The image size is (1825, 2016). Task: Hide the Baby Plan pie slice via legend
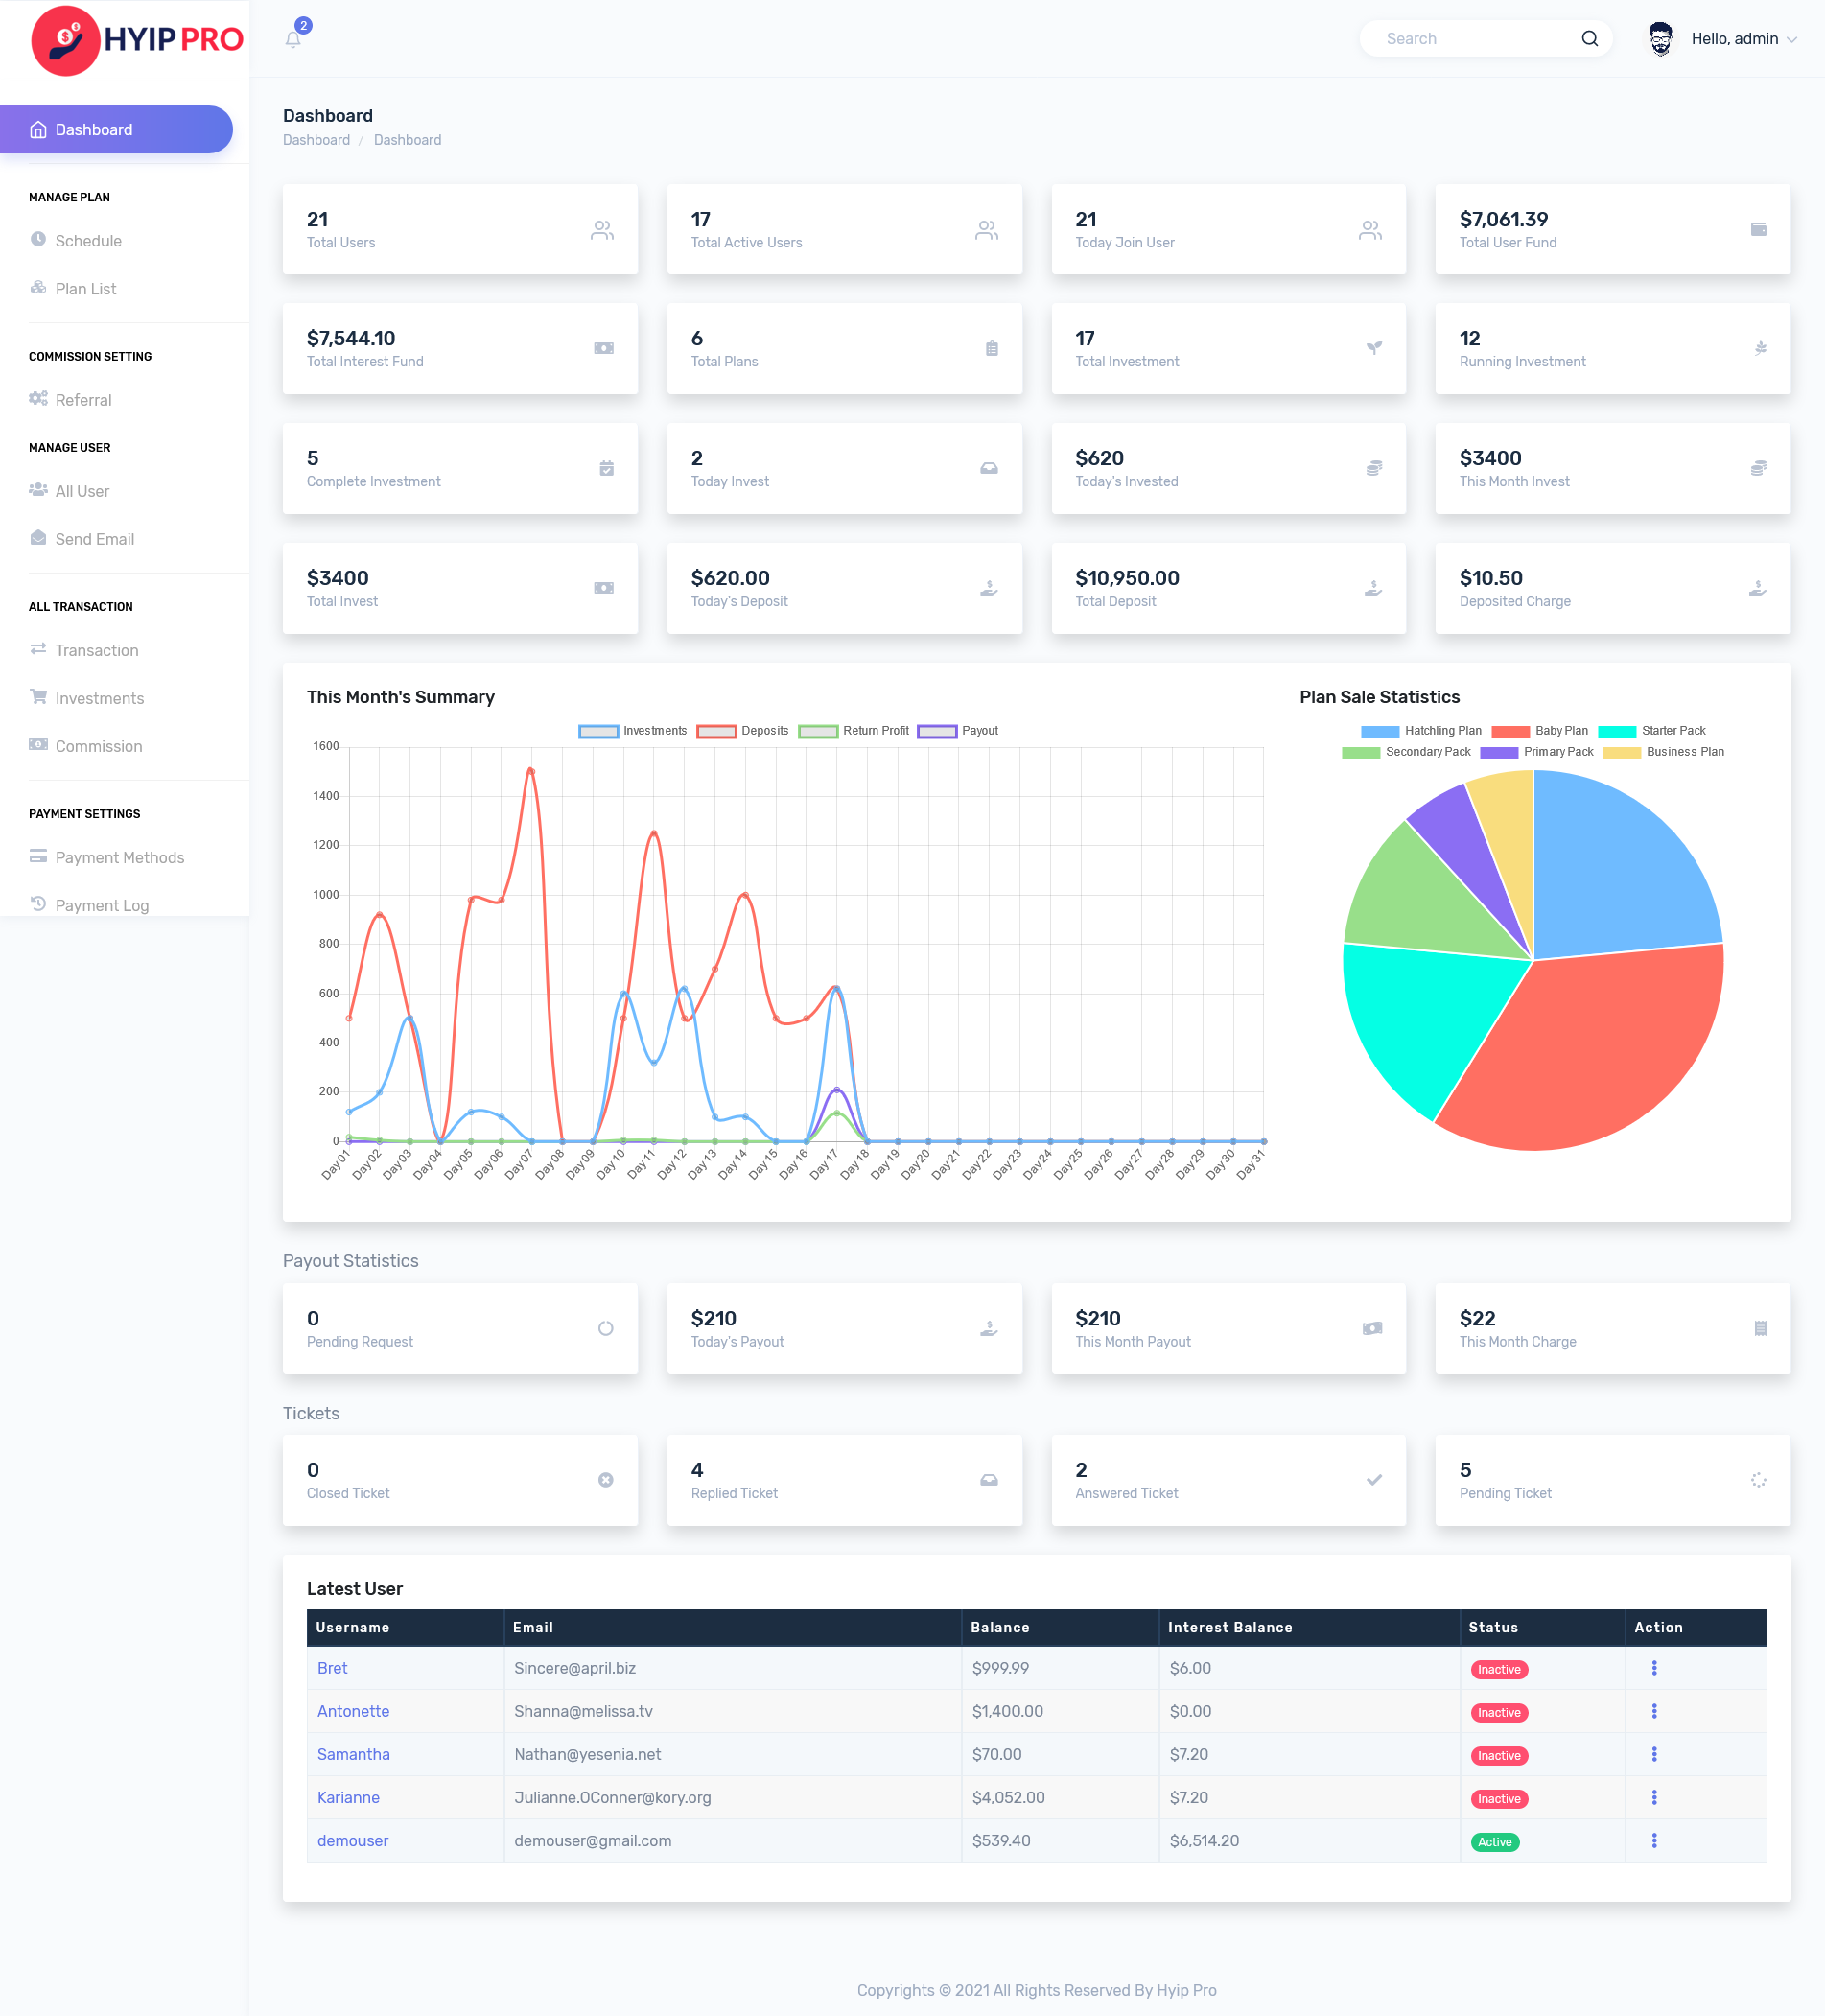[1539, 731]
